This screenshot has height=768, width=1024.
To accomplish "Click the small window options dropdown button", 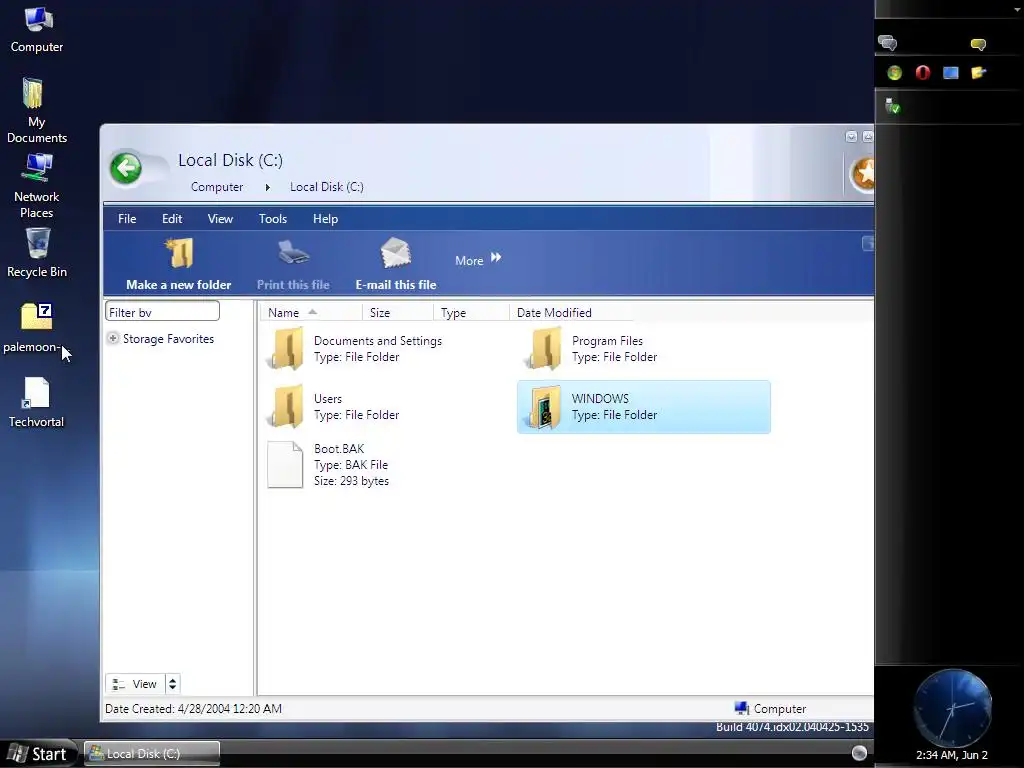I will tap(851, 136).
